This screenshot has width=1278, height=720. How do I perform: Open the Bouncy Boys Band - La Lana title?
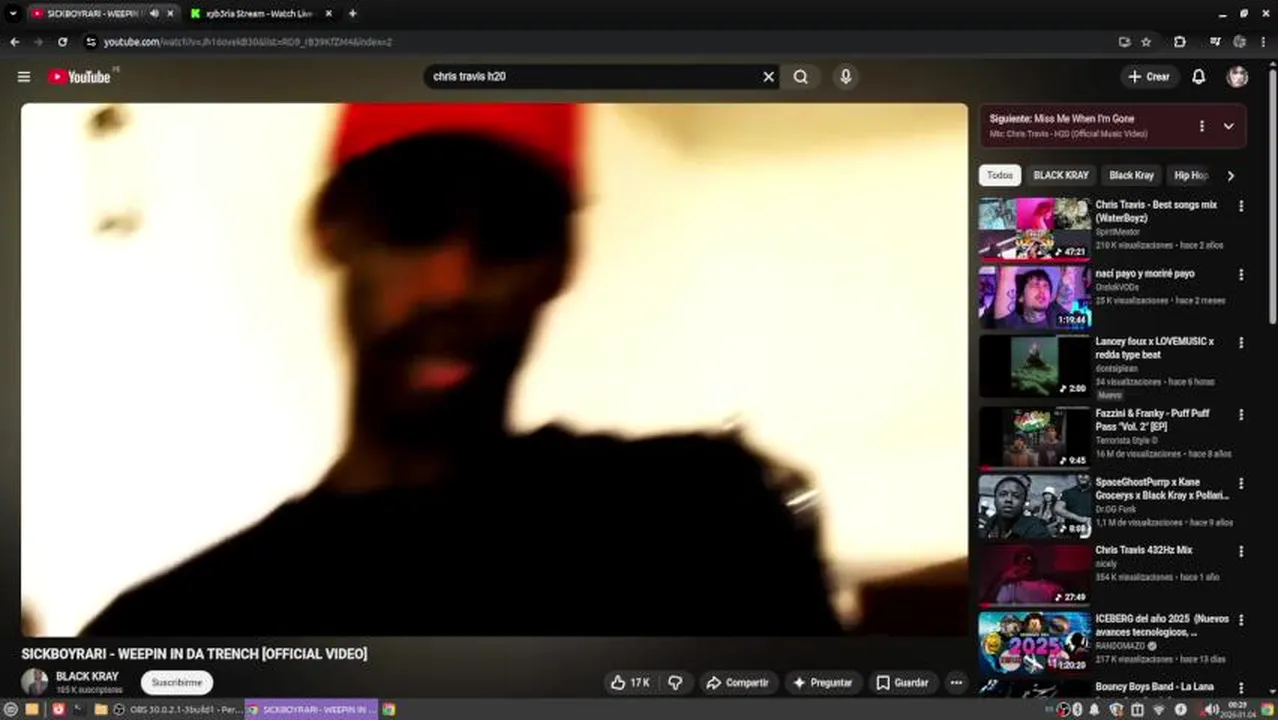point(1154,687)
